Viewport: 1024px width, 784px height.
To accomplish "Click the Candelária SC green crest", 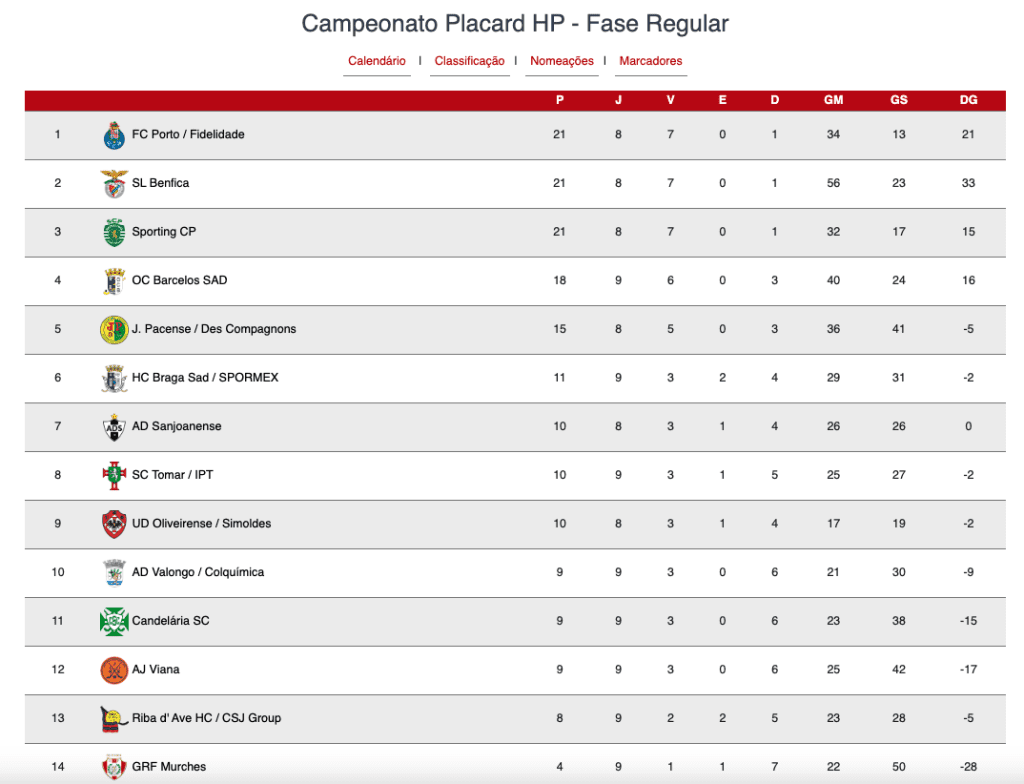I will (x=114, y=621).
